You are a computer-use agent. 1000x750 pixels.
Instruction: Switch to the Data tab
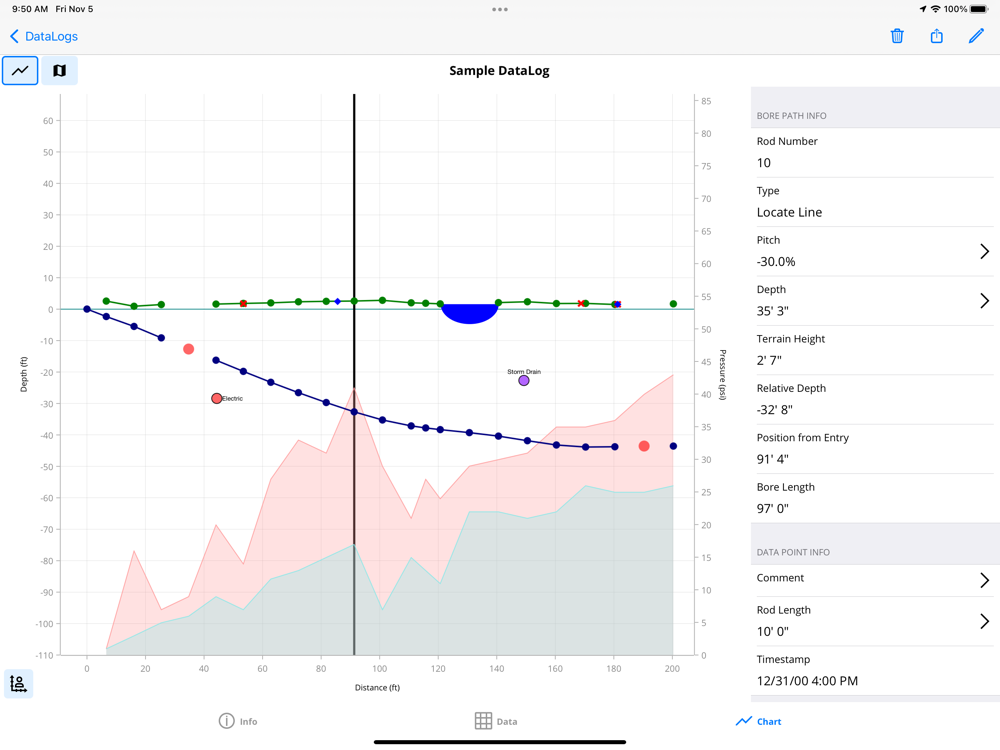(x=506, y=721)
